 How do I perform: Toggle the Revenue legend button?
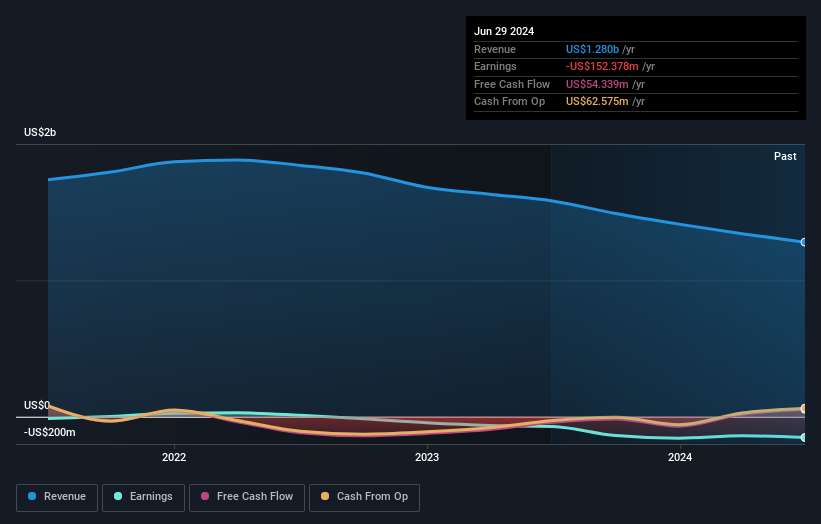click(x=57, y=497)
